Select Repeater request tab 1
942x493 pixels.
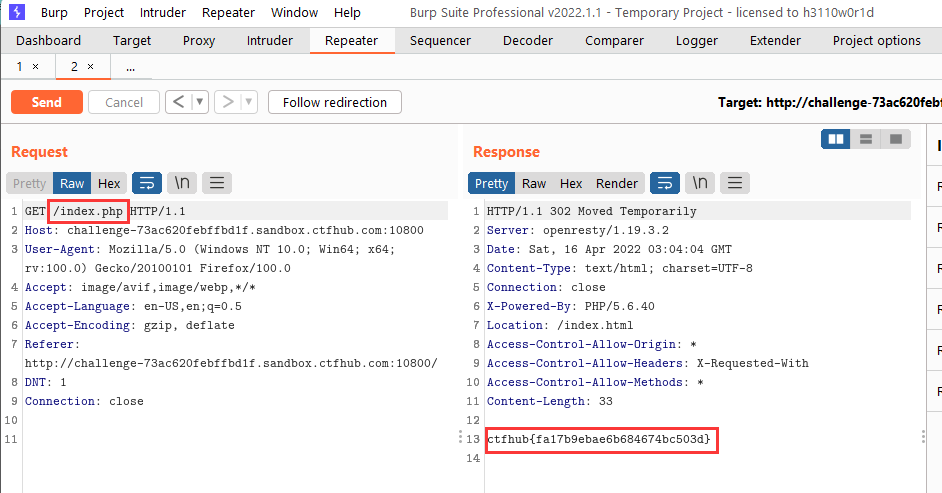coord(19,67)
